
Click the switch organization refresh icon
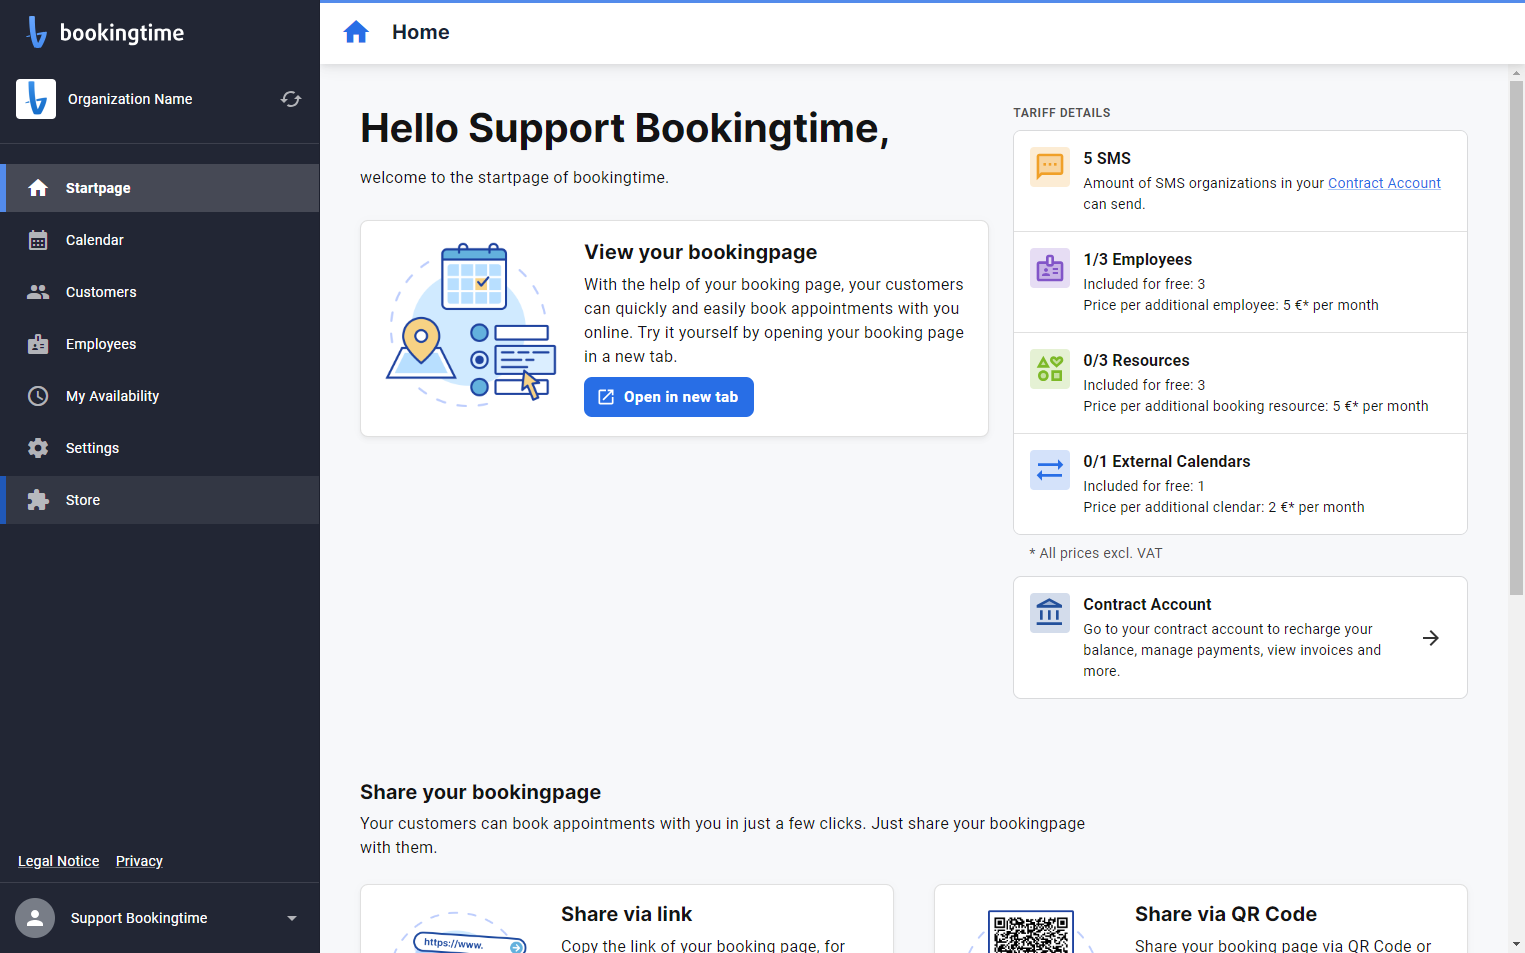[x=291, y=99]
